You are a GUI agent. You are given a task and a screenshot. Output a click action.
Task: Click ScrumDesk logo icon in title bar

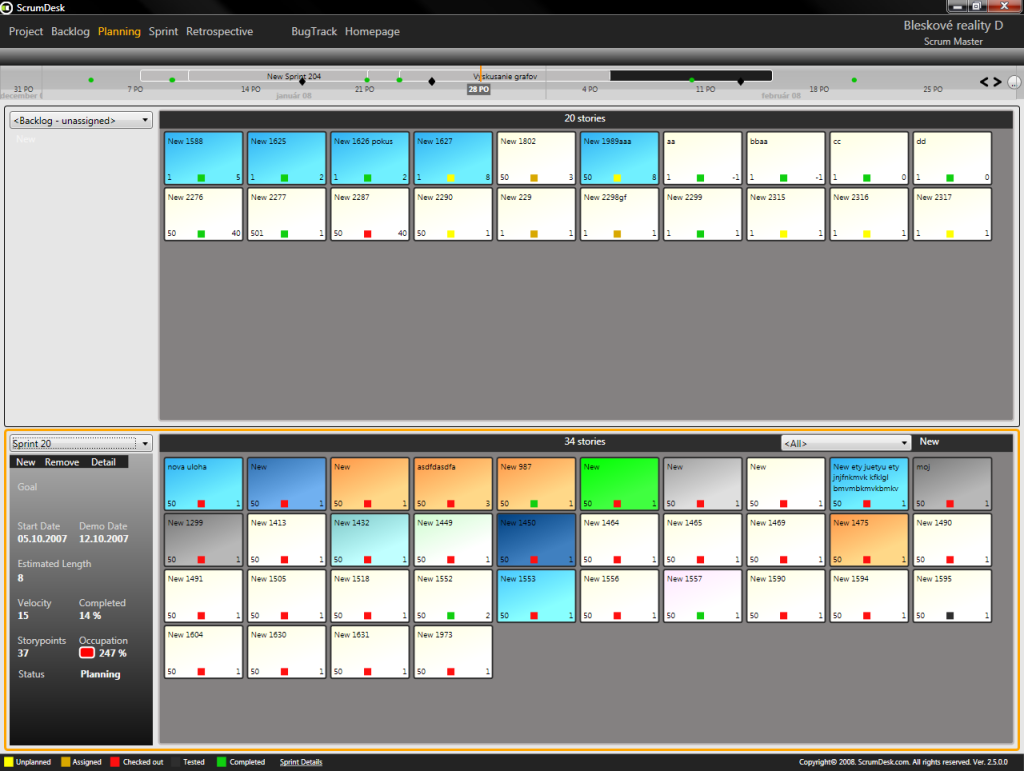(7, 7)
